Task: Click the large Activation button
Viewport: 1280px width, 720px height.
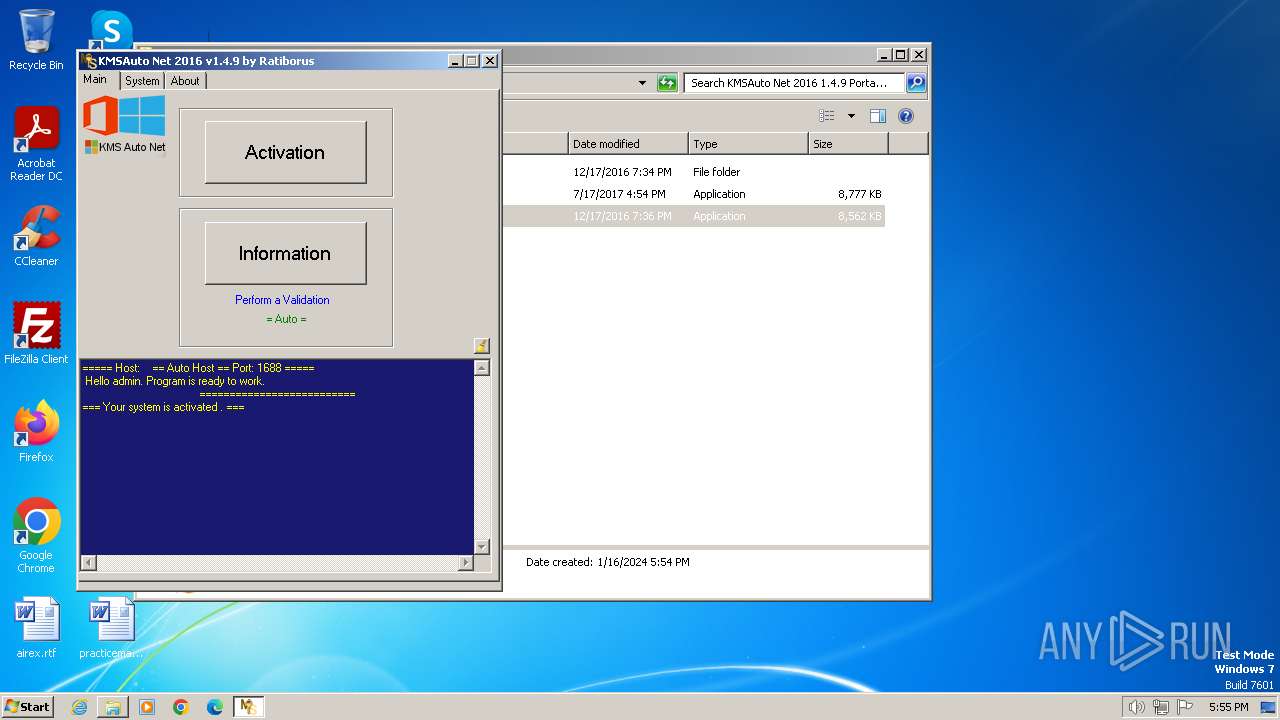Action: (x=285, y=152)
